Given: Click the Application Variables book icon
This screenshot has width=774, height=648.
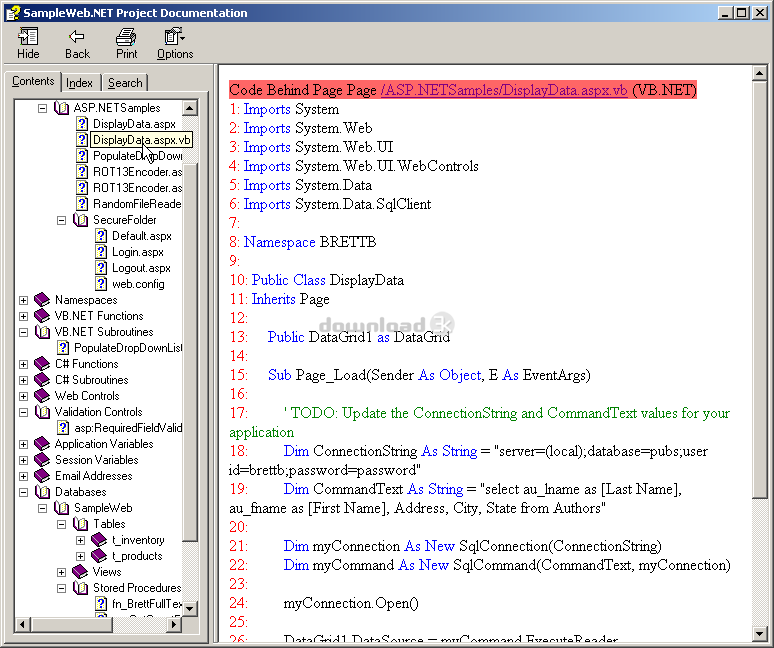Looking at the screenshot, I should tap(42, 444).
